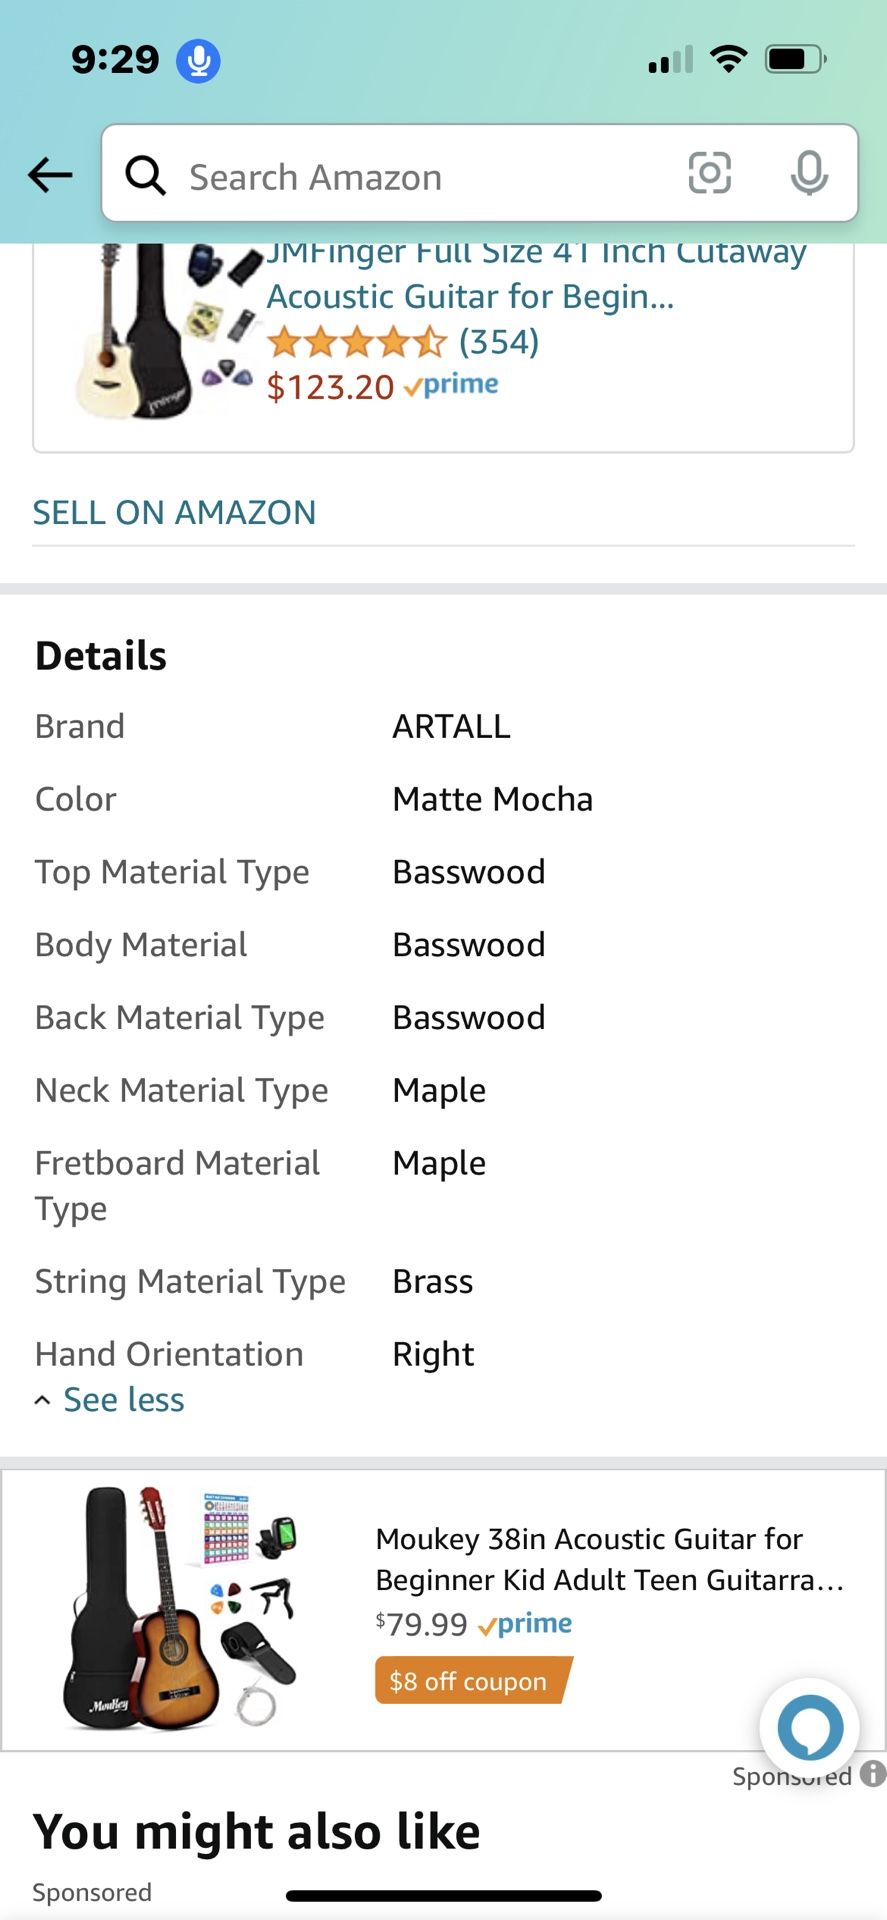
Task: Open the Alexa assistant button
Action: pos(809,1726)
